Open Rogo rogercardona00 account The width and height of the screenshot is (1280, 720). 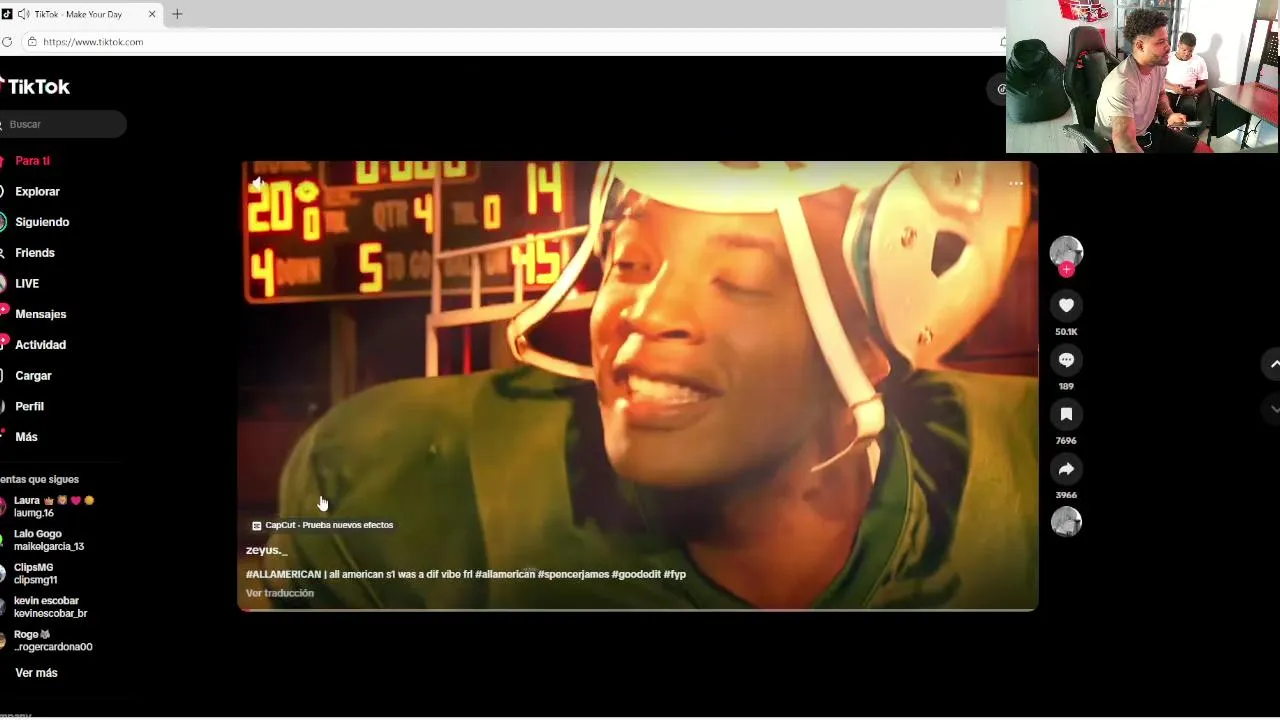(x=48, y=640)
